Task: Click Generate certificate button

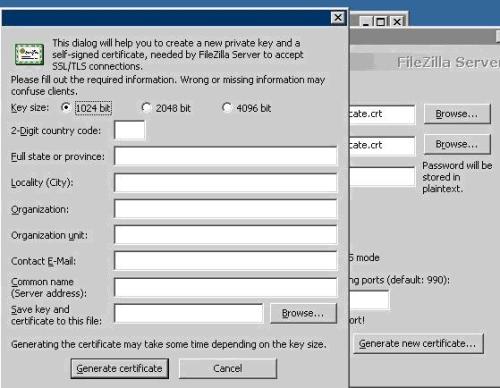Action: pyautogui.click(x=119, y=368)
